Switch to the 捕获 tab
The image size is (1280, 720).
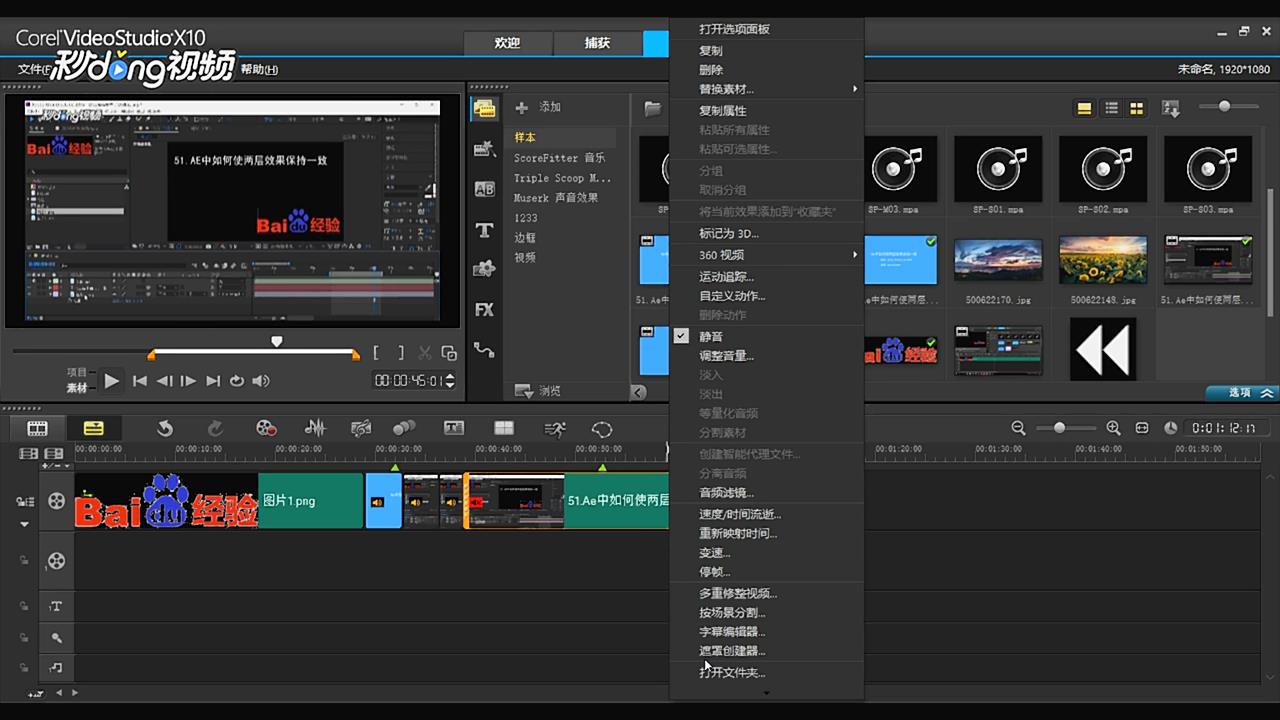click(597, 43)
